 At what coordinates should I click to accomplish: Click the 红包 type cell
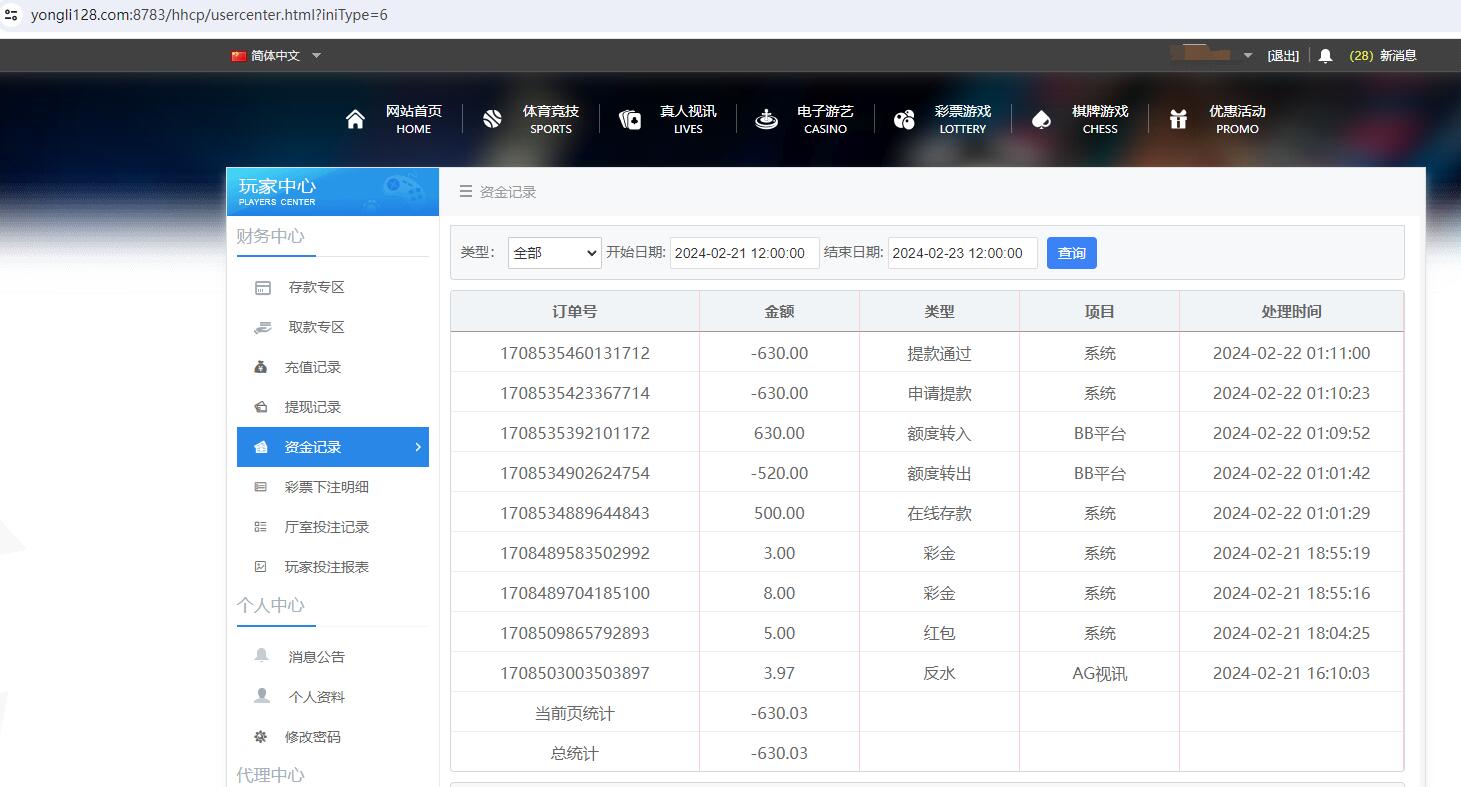pyautogui.click(x=939, y=633)
